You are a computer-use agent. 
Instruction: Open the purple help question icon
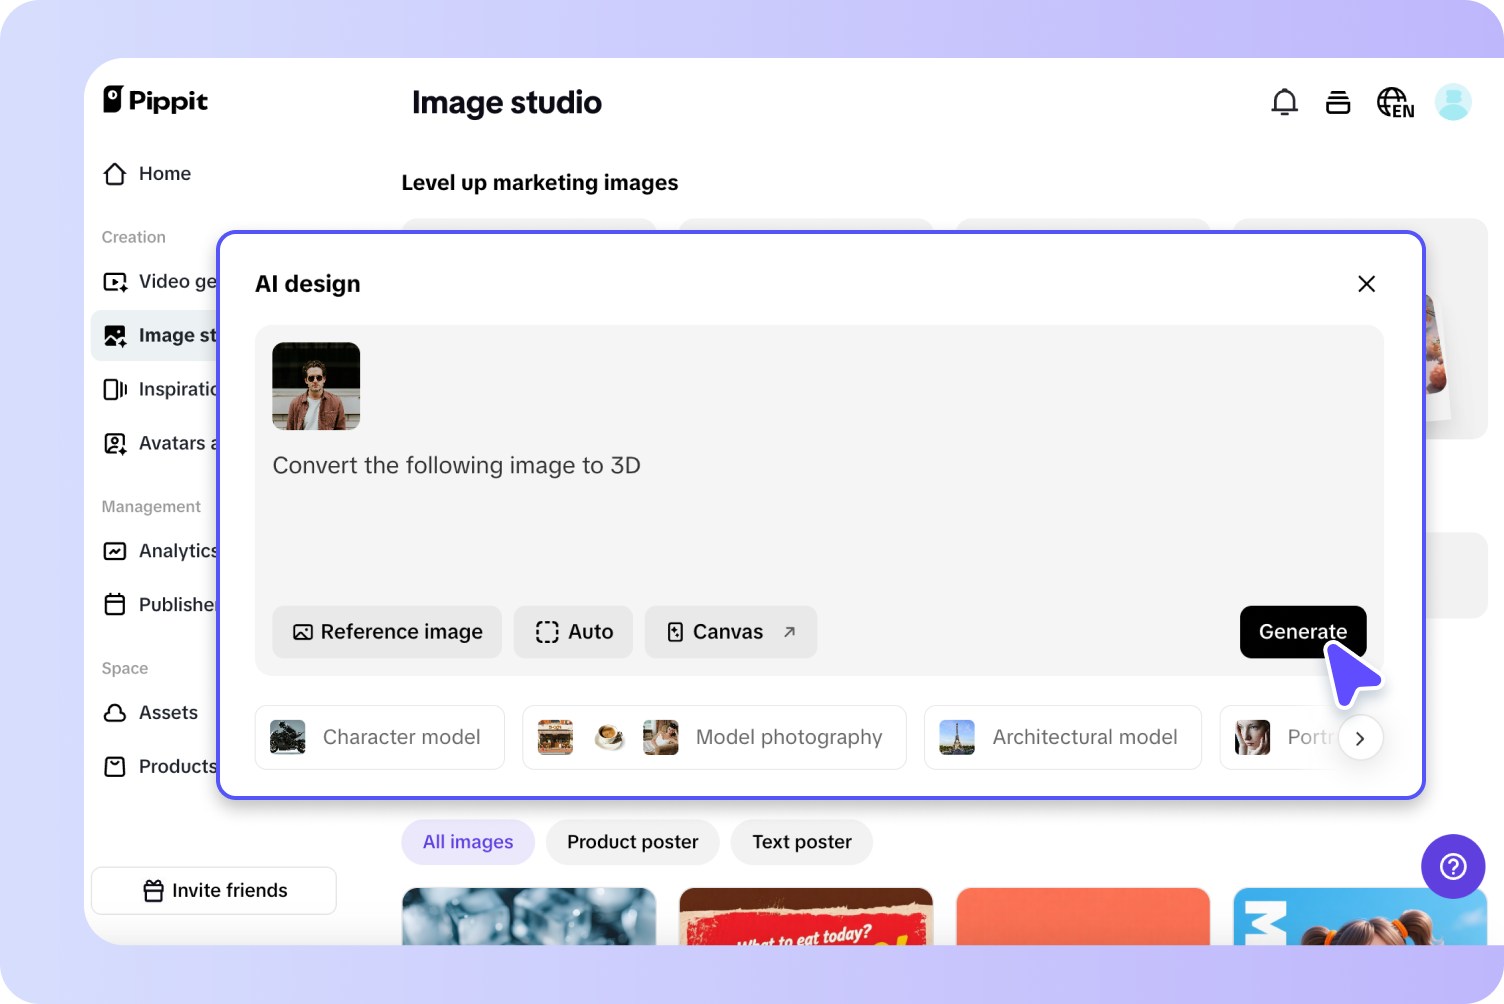[1452, 866]
